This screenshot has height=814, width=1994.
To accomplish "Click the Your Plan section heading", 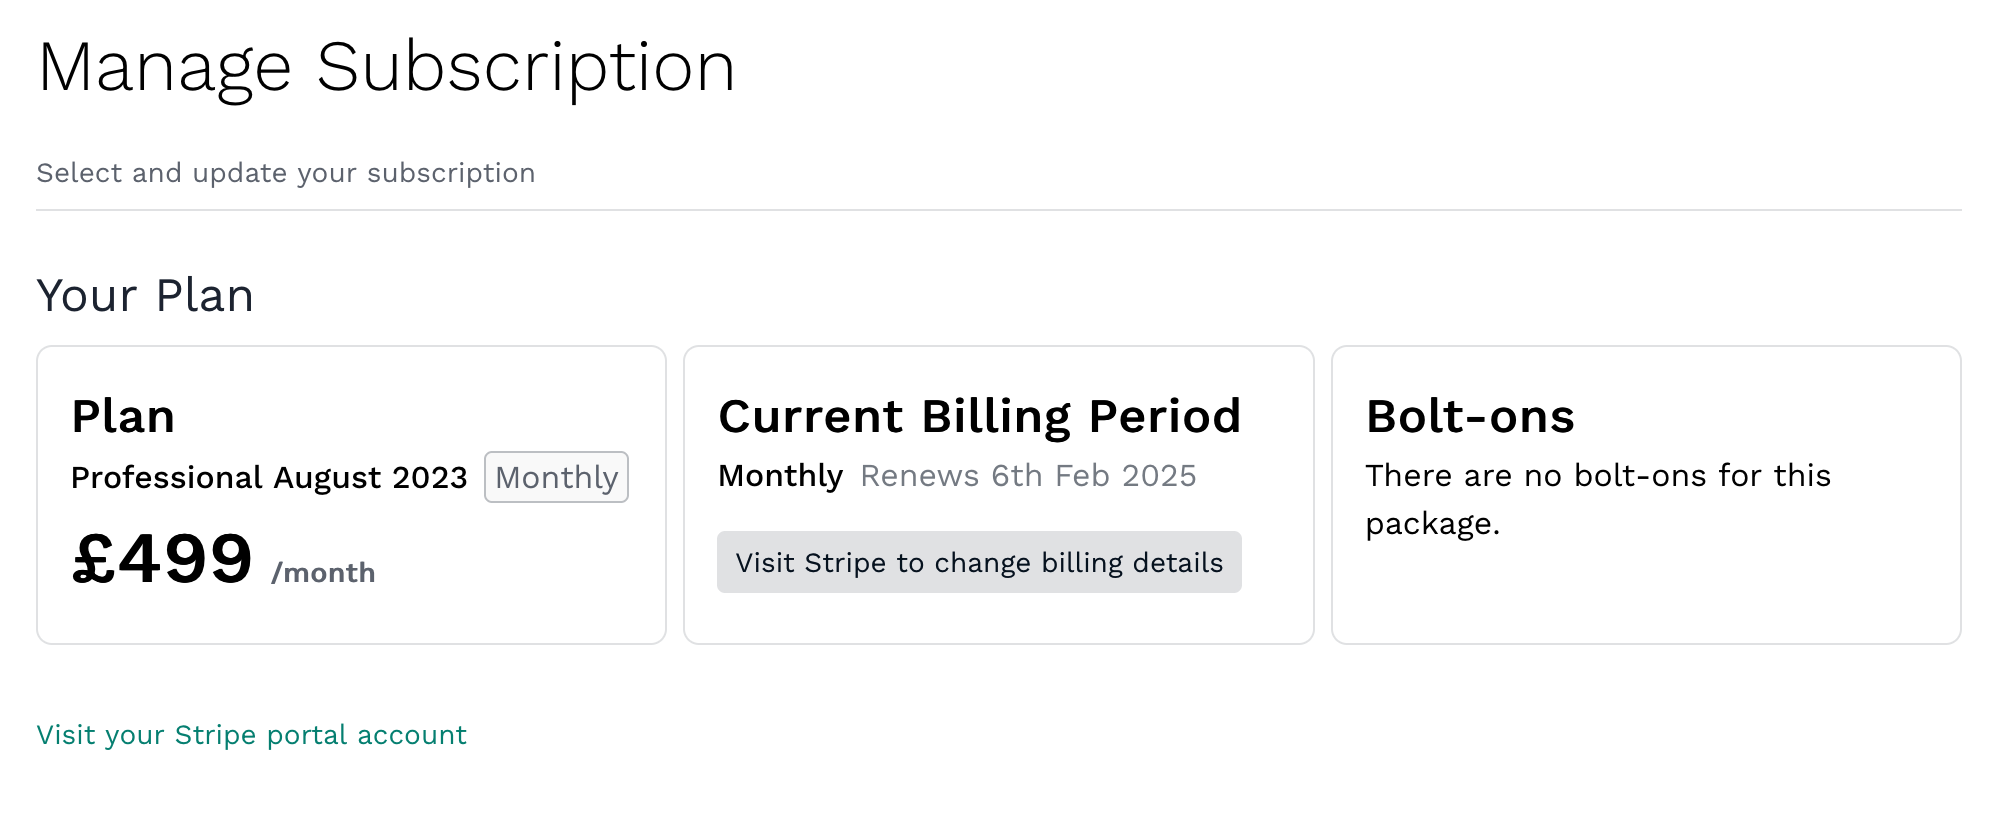I will (x=145, y=296).
